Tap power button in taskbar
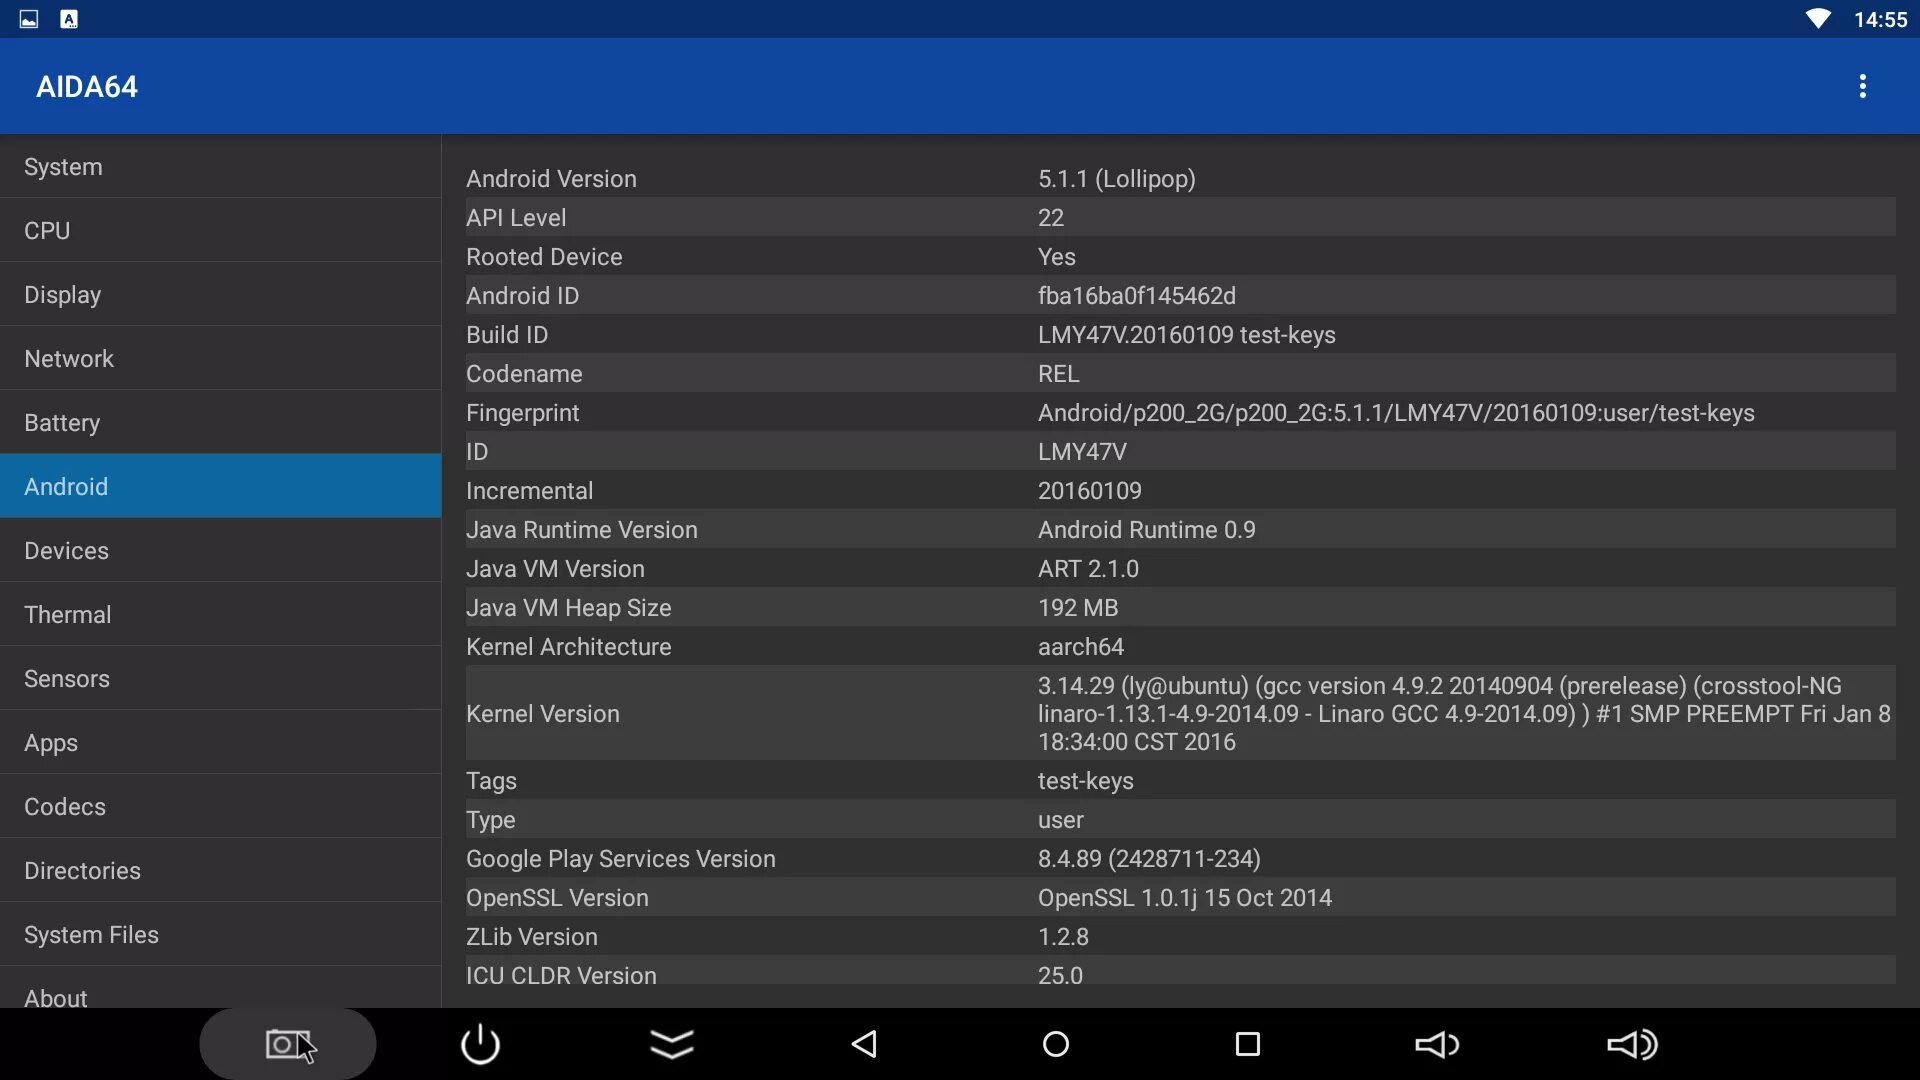Viewport: 1920px width, 1080px height. pyautogui.click(x=479, y=1043)
